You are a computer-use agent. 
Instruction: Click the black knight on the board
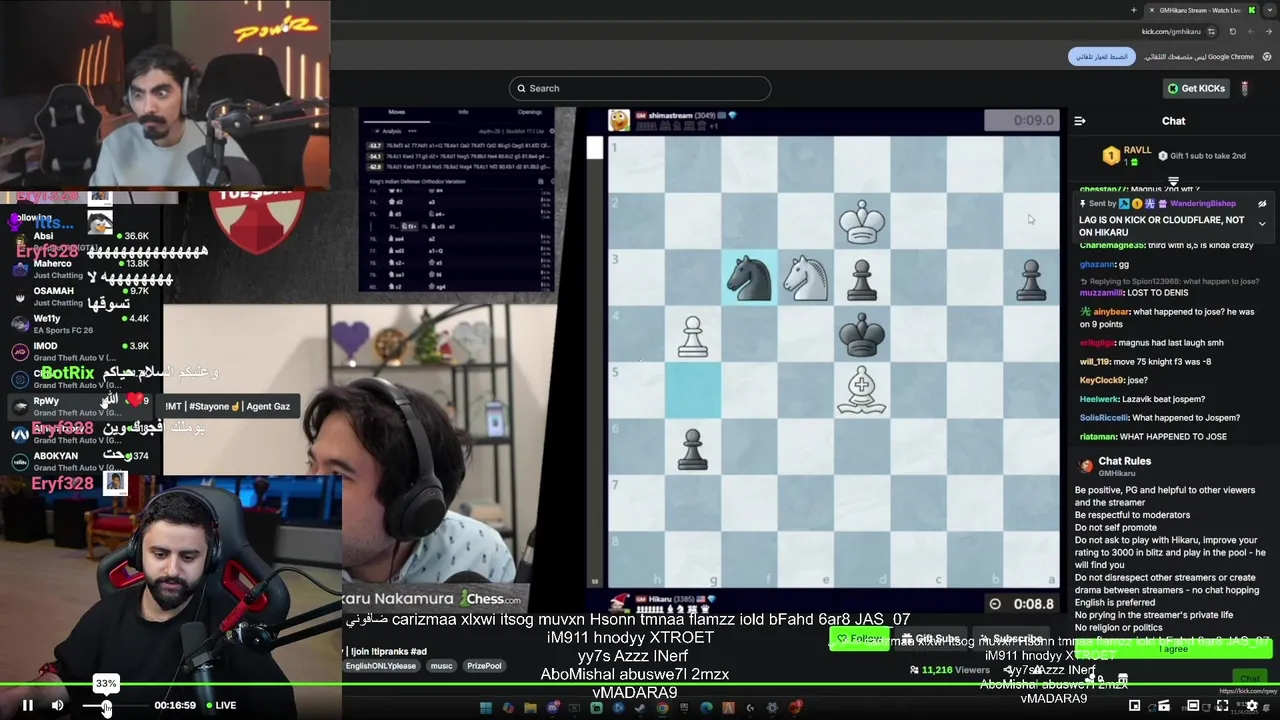coord(749,277)
